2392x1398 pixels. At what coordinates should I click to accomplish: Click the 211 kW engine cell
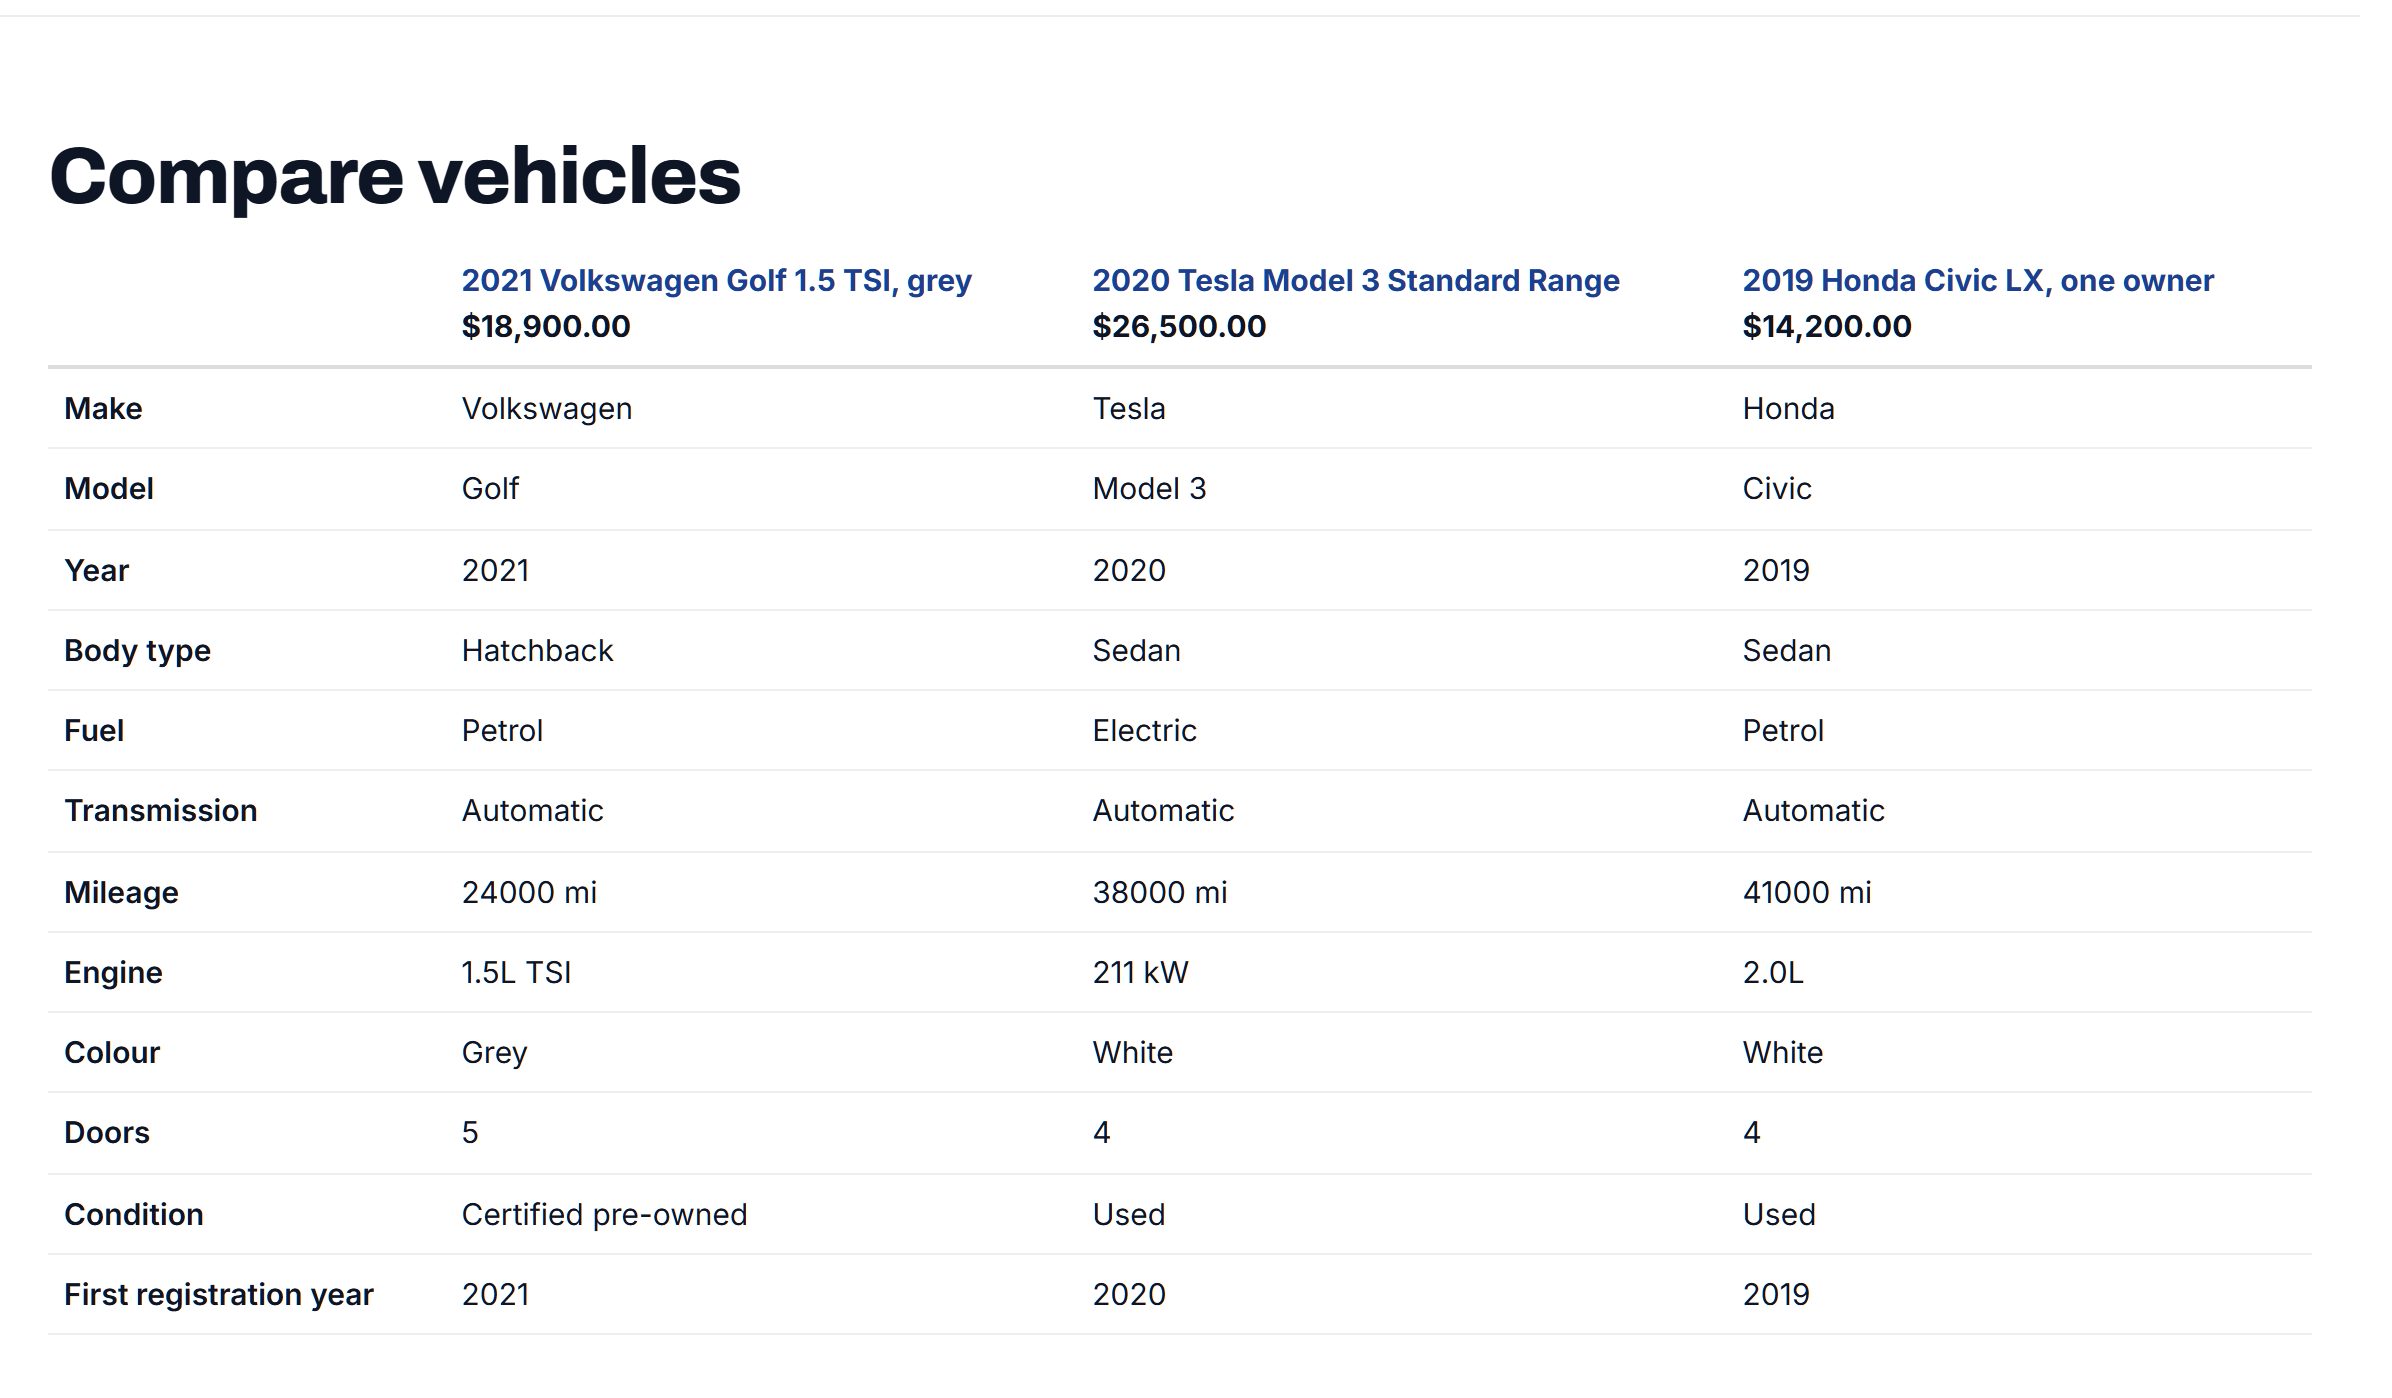tap(1140, 973)
